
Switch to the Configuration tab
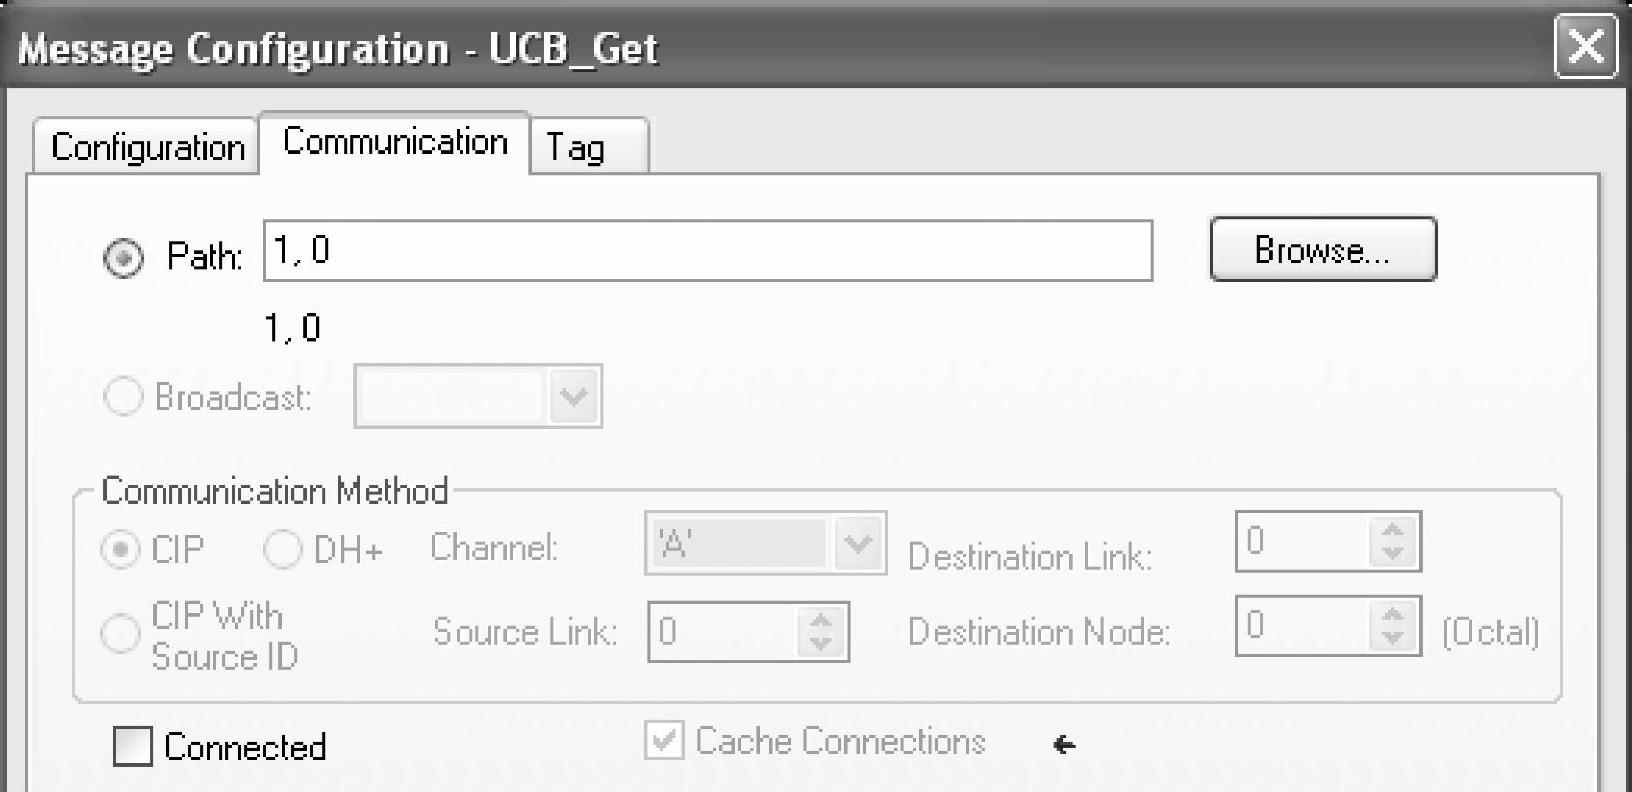tap(147, 147)
